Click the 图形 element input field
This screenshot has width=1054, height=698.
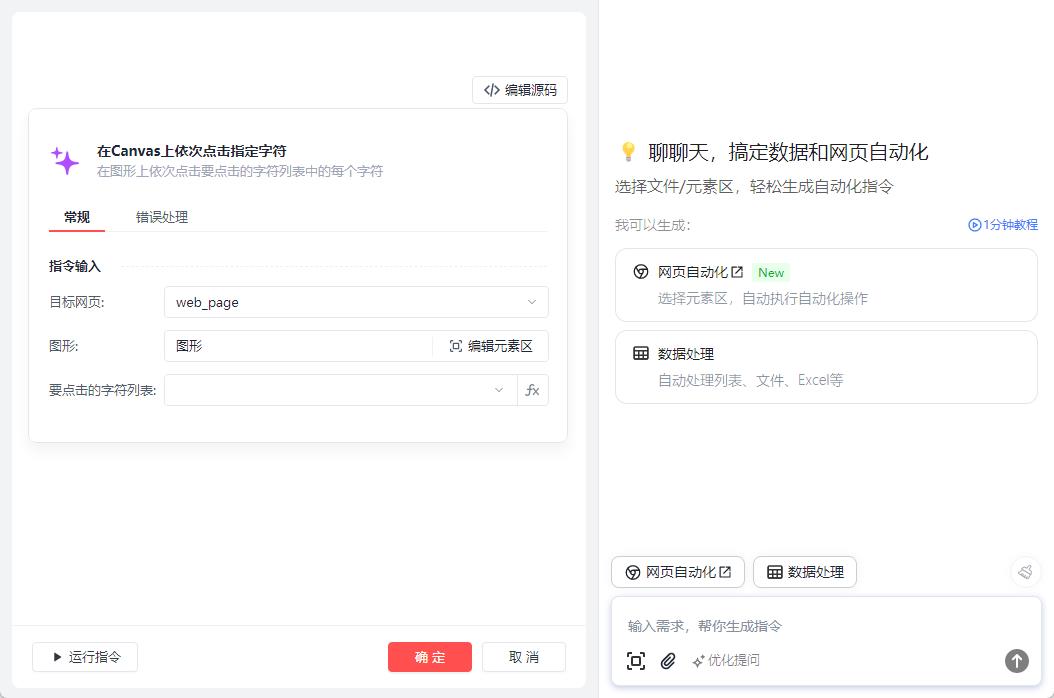click(x=298, y=346)
